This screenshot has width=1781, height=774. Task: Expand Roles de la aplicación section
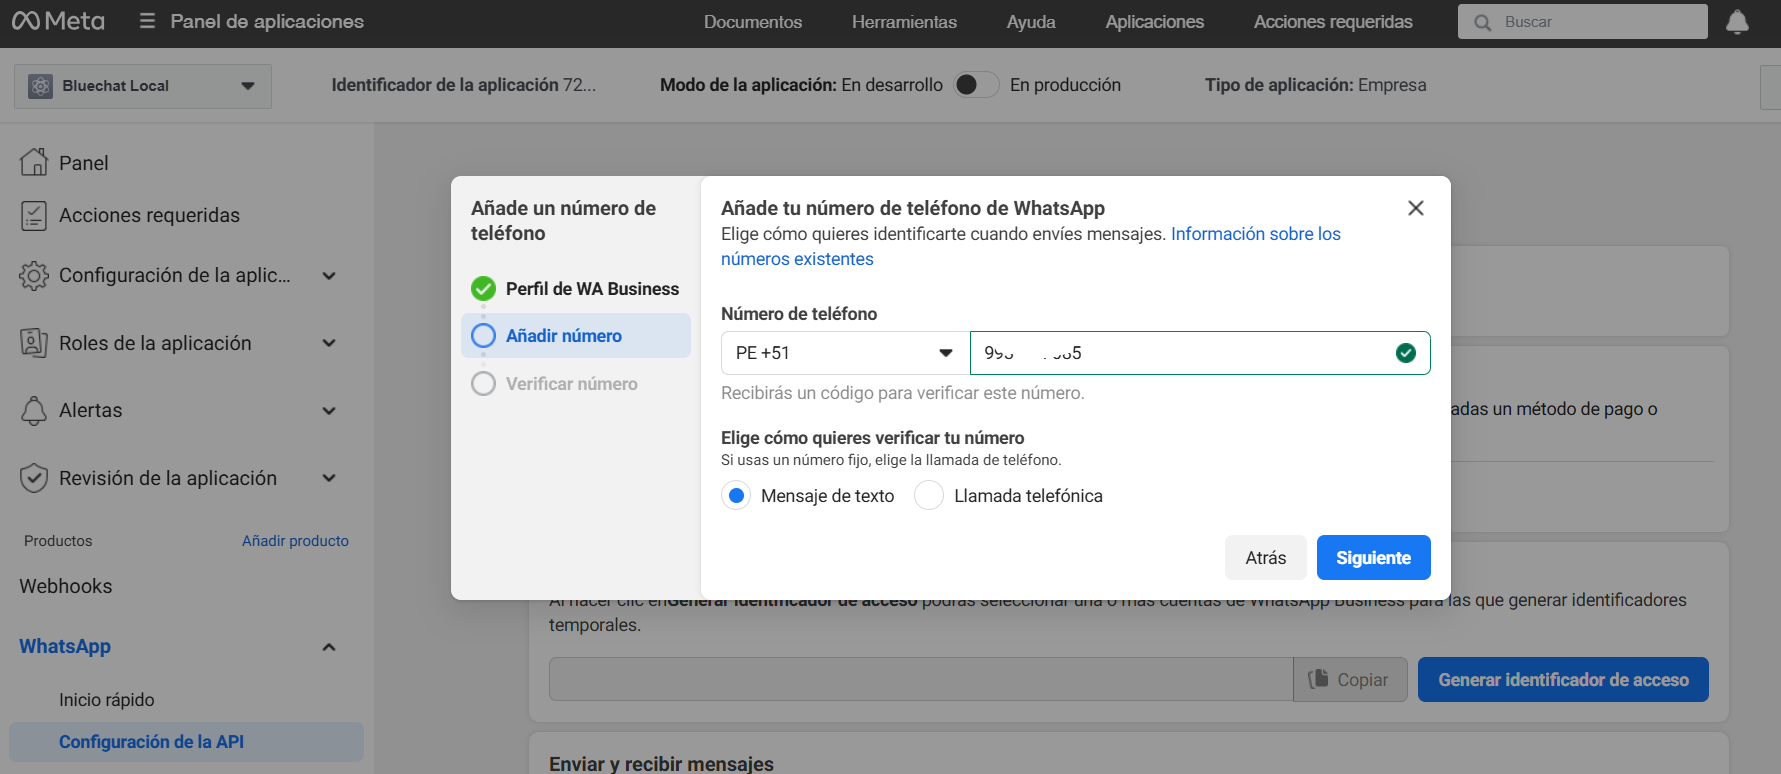pos(329,343)
